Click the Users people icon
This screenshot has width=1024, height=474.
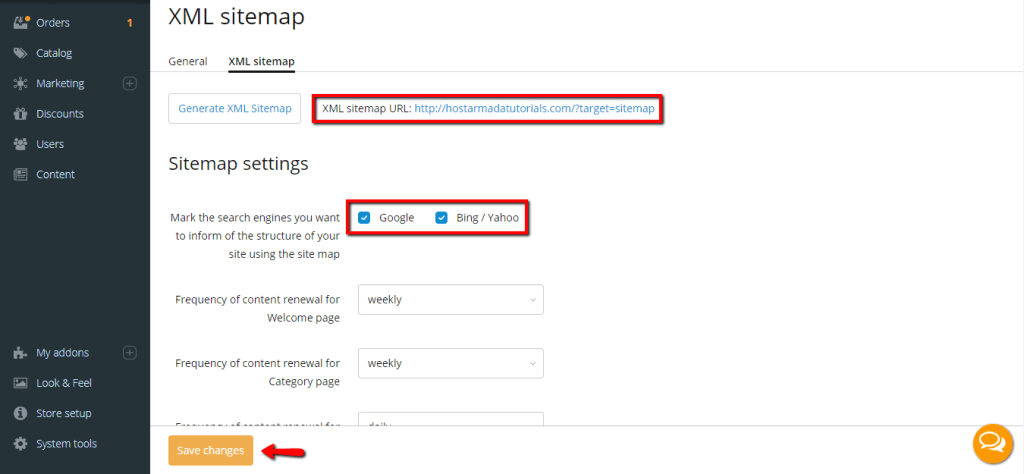[x=20, y=144]
